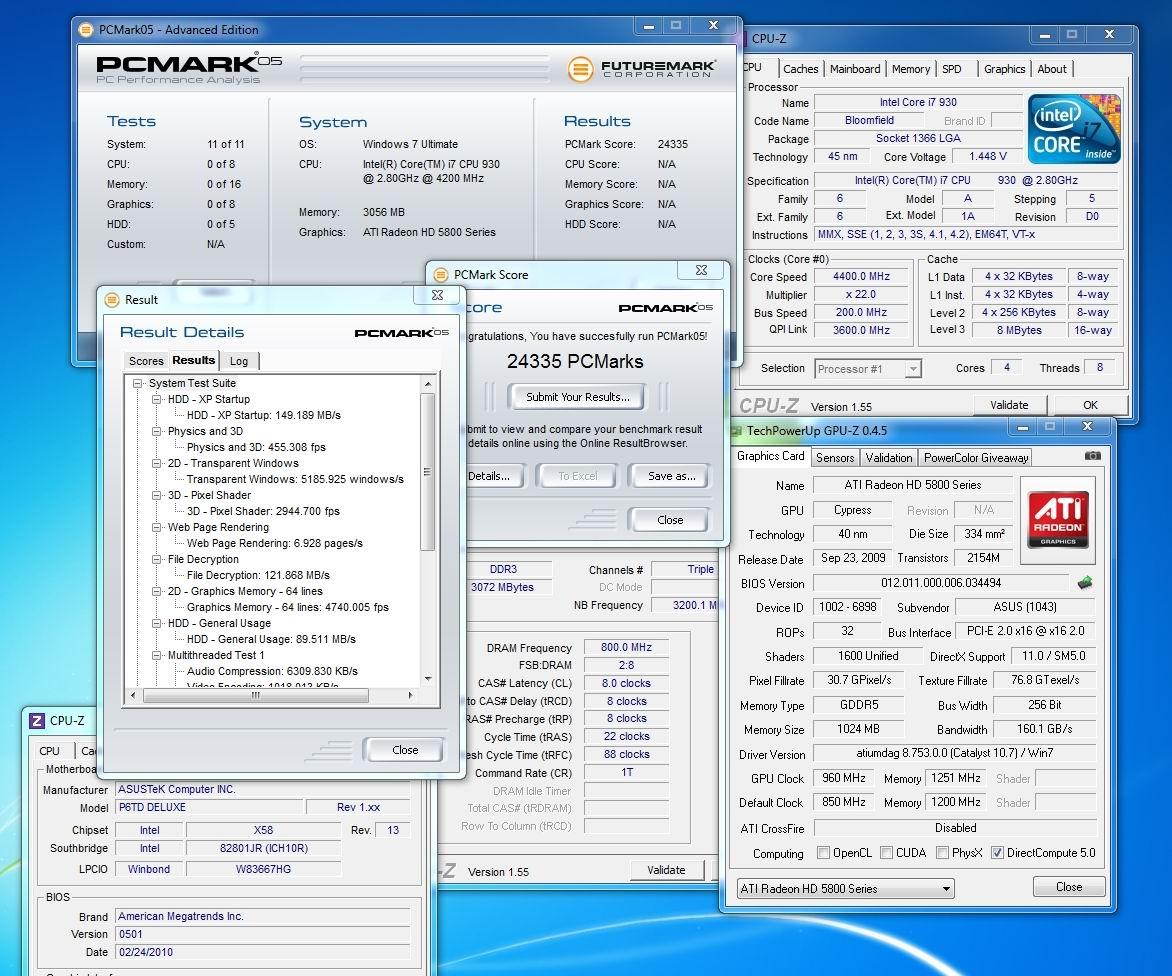
Task: Click the PCMark Score dialog title icon
Action: pos(440,274)
